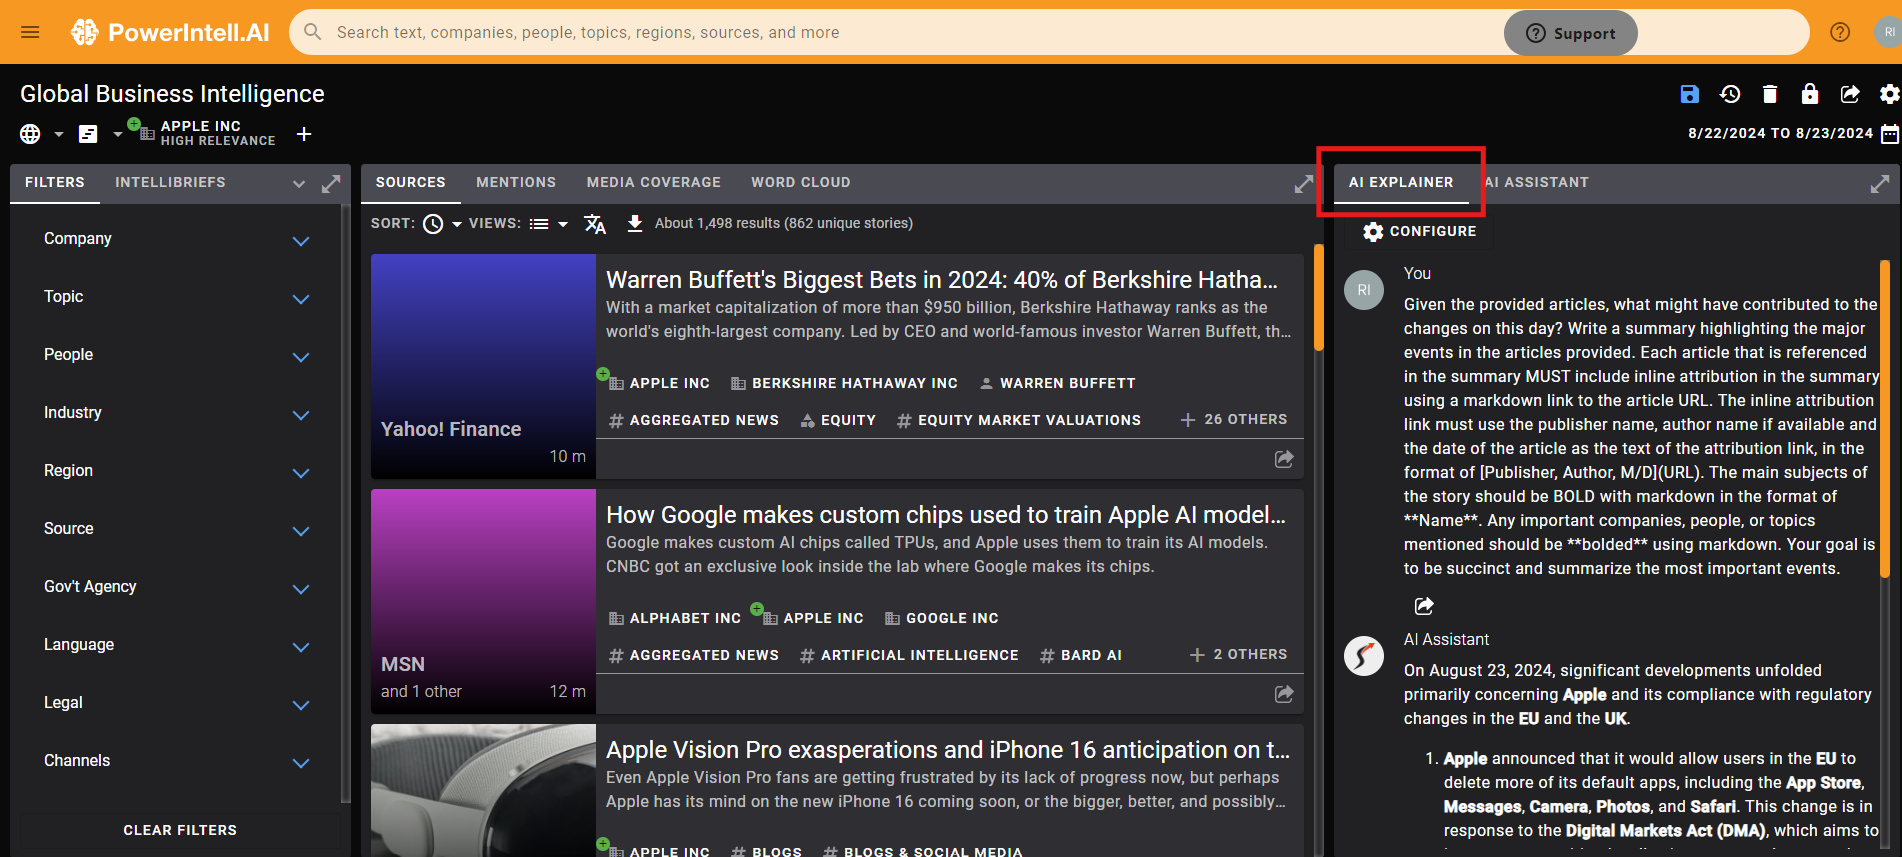Select the Sources tab
This screenshot has height=857, width=1902.
click(x=411, y=182)
